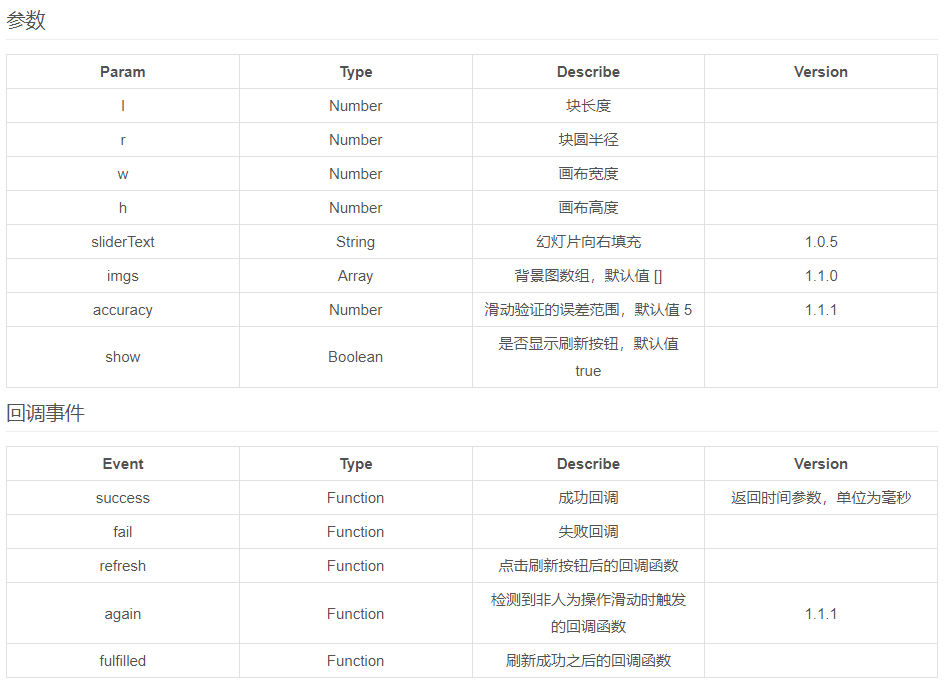Viewport: 946px width, 691px height.
Task: Click the 幻灯片向右填充 description text
Action: 588,242
